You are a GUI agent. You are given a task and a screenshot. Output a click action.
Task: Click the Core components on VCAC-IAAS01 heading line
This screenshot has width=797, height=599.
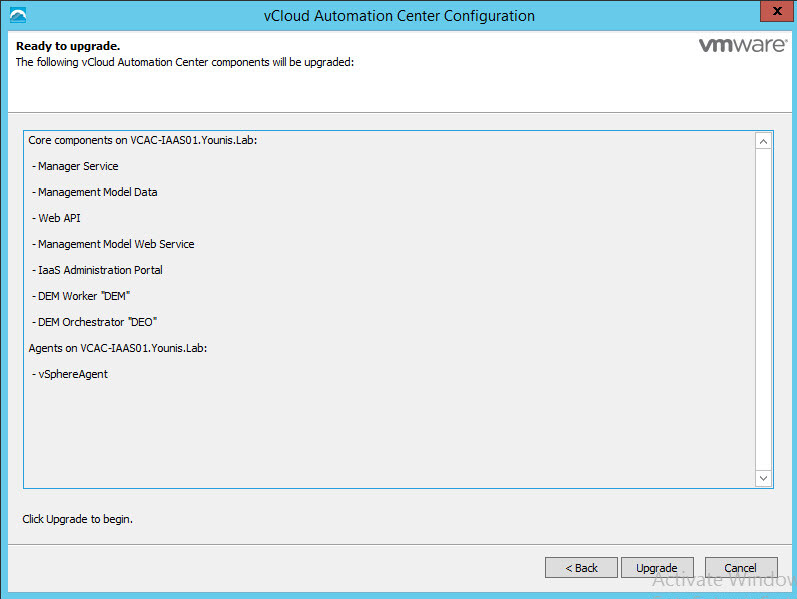[x=143, y=140]
